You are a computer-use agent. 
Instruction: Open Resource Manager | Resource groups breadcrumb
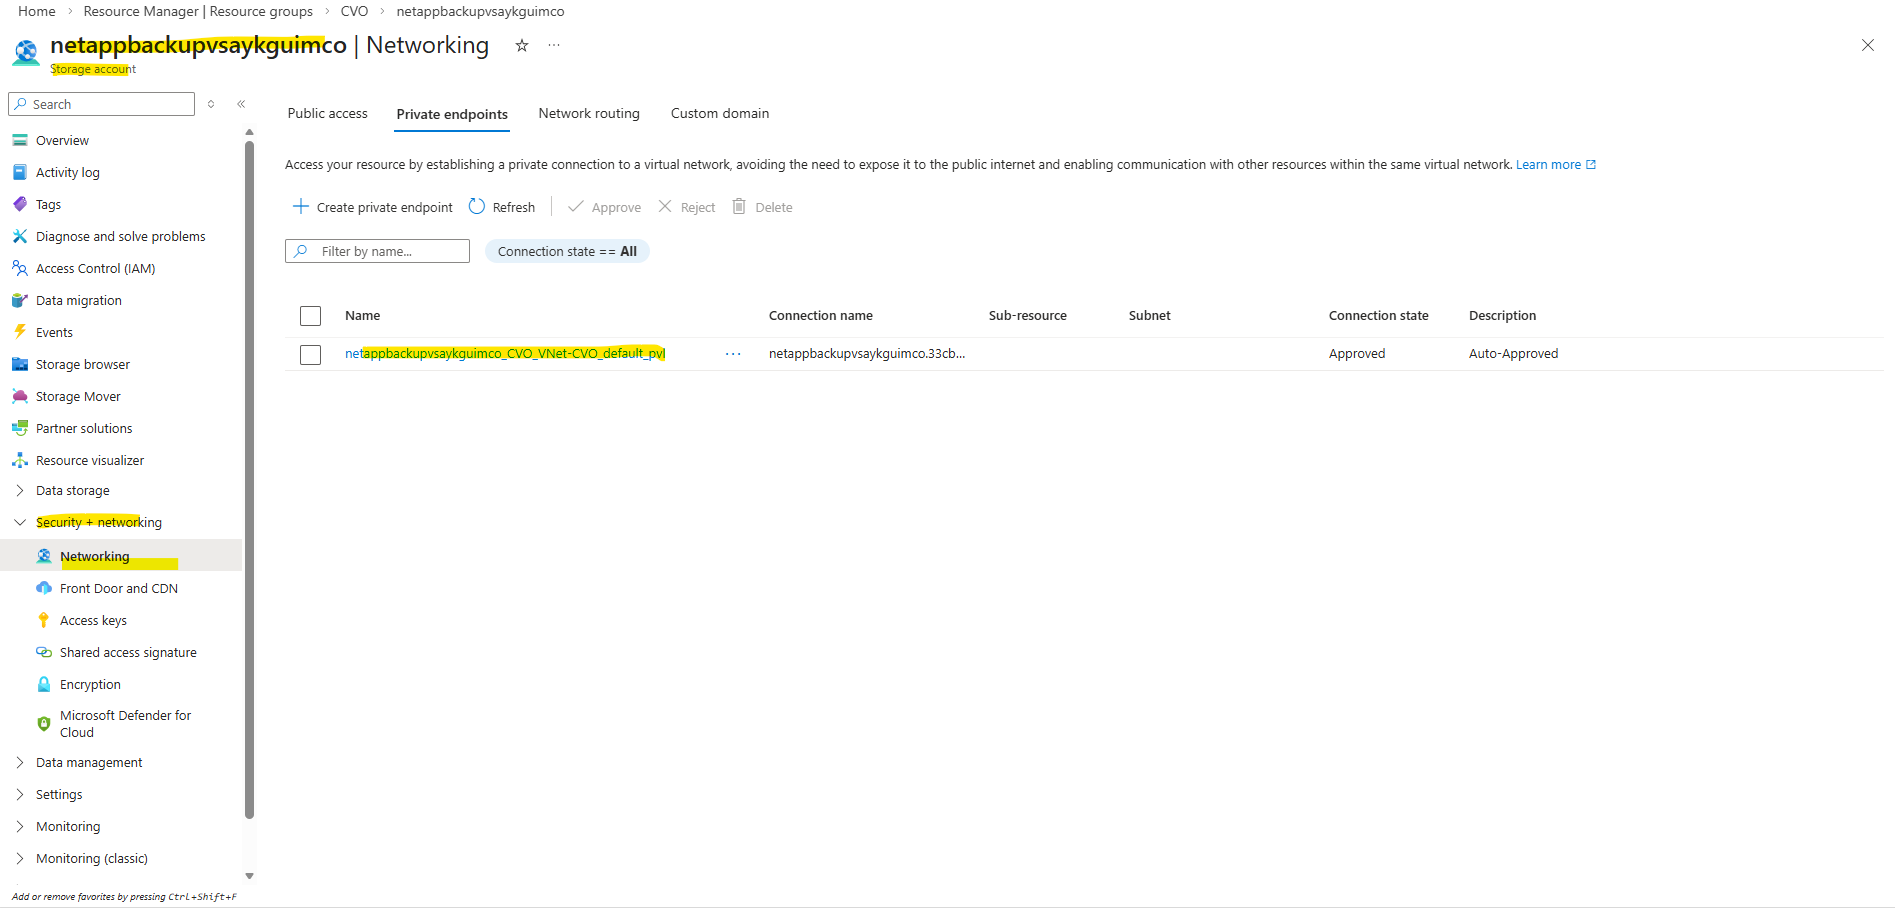198,11
